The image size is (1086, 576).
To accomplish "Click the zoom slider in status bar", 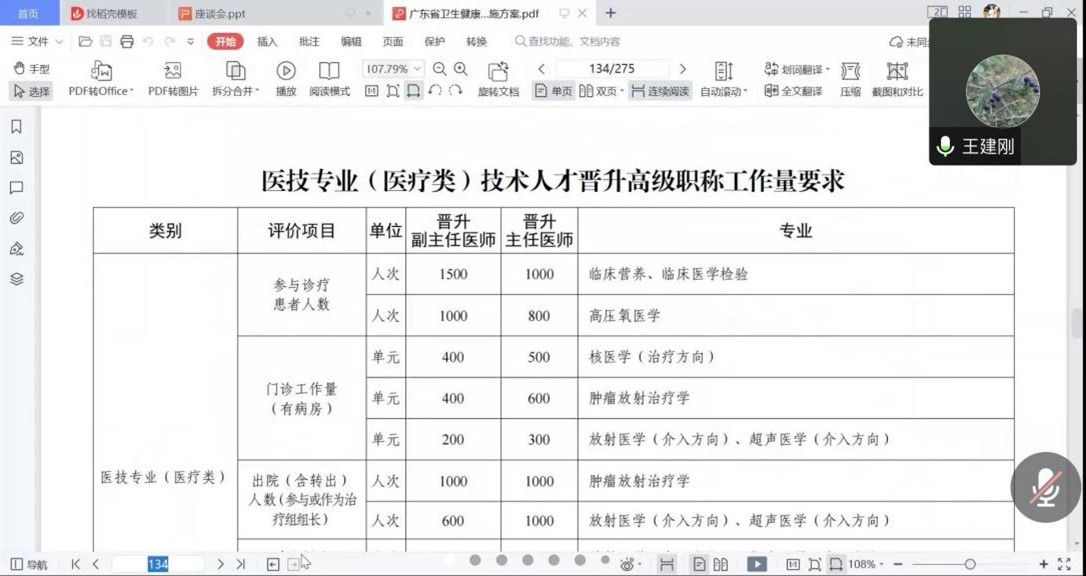I will click(x=969, y=564).
